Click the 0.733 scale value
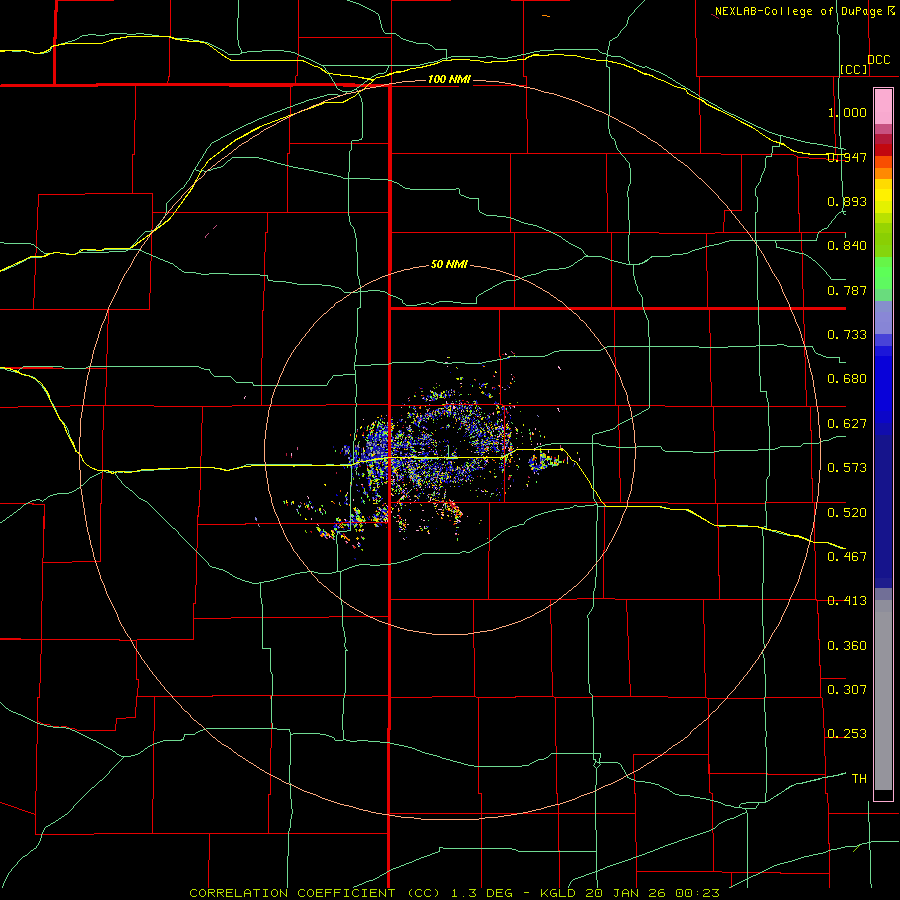900x900 pixels. [x=847, y=335]
